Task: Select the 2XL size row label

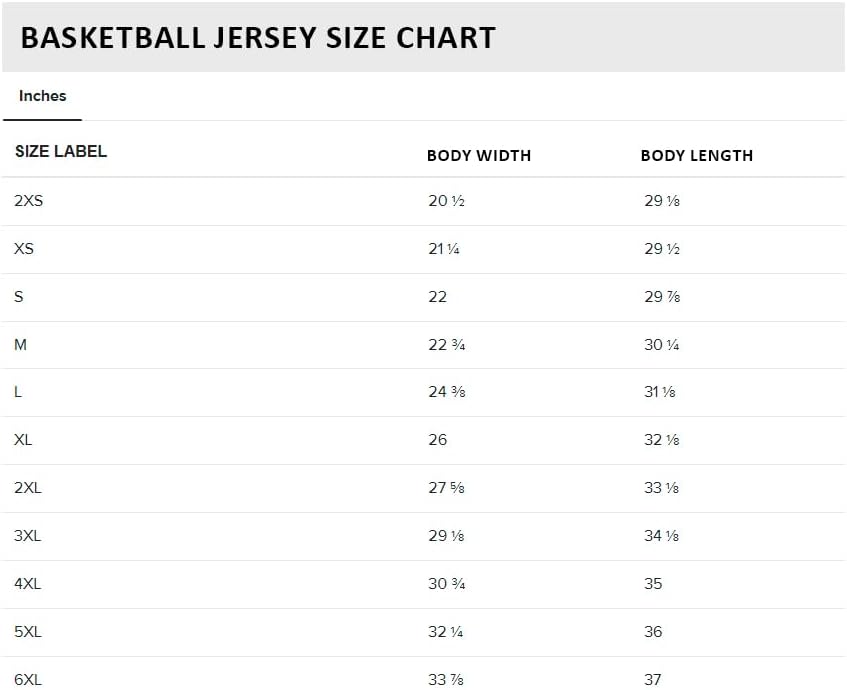Action: coord(28,488)
